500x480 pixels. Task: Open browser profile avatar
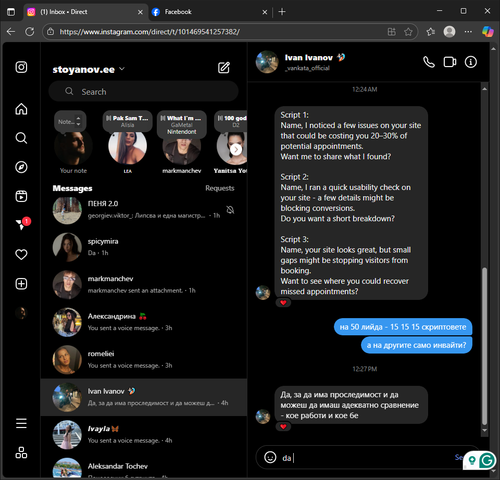[x=449, y=32]
